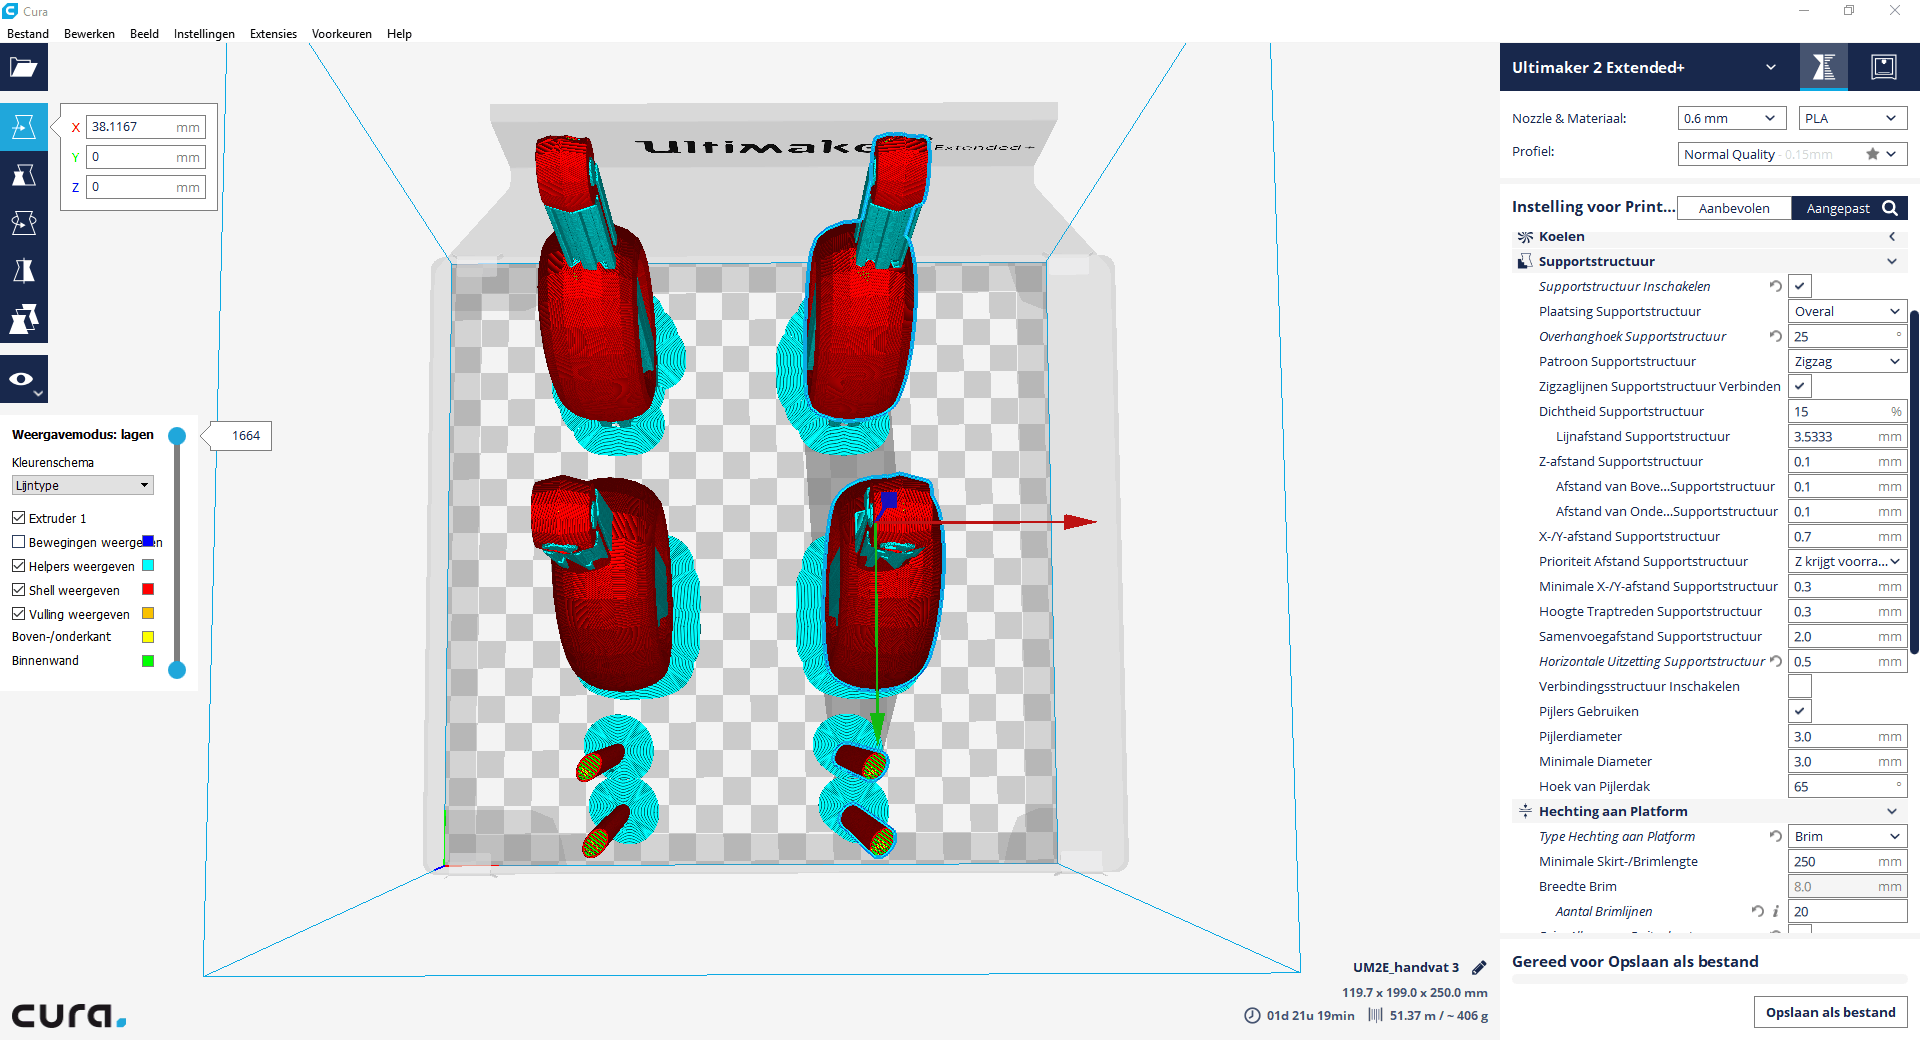This screenshot has width=1920, height=1040.
Task: Open the Bewerken menu
Action: click(89, 33)
